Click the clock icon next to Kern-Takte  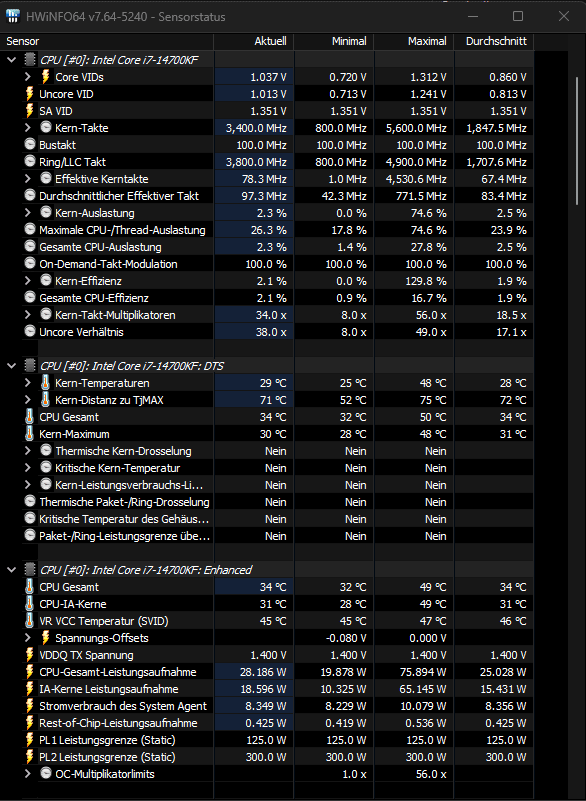[x=46, y=127]
